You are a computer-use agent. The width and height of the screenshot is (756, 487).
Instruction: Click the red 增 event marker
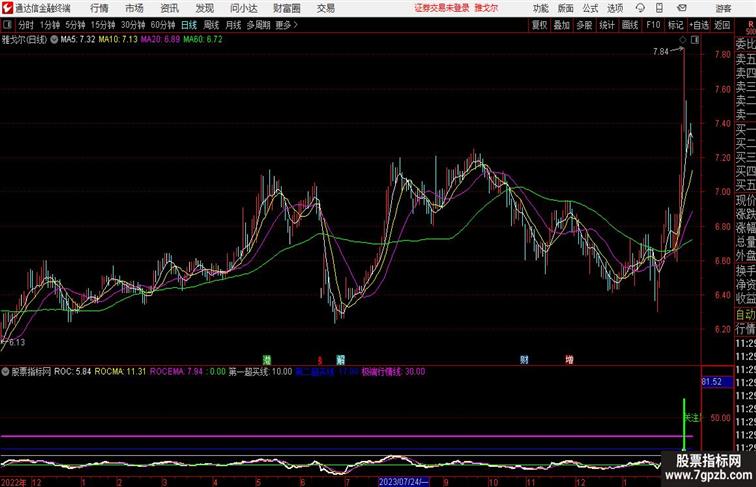coord(569,360)
